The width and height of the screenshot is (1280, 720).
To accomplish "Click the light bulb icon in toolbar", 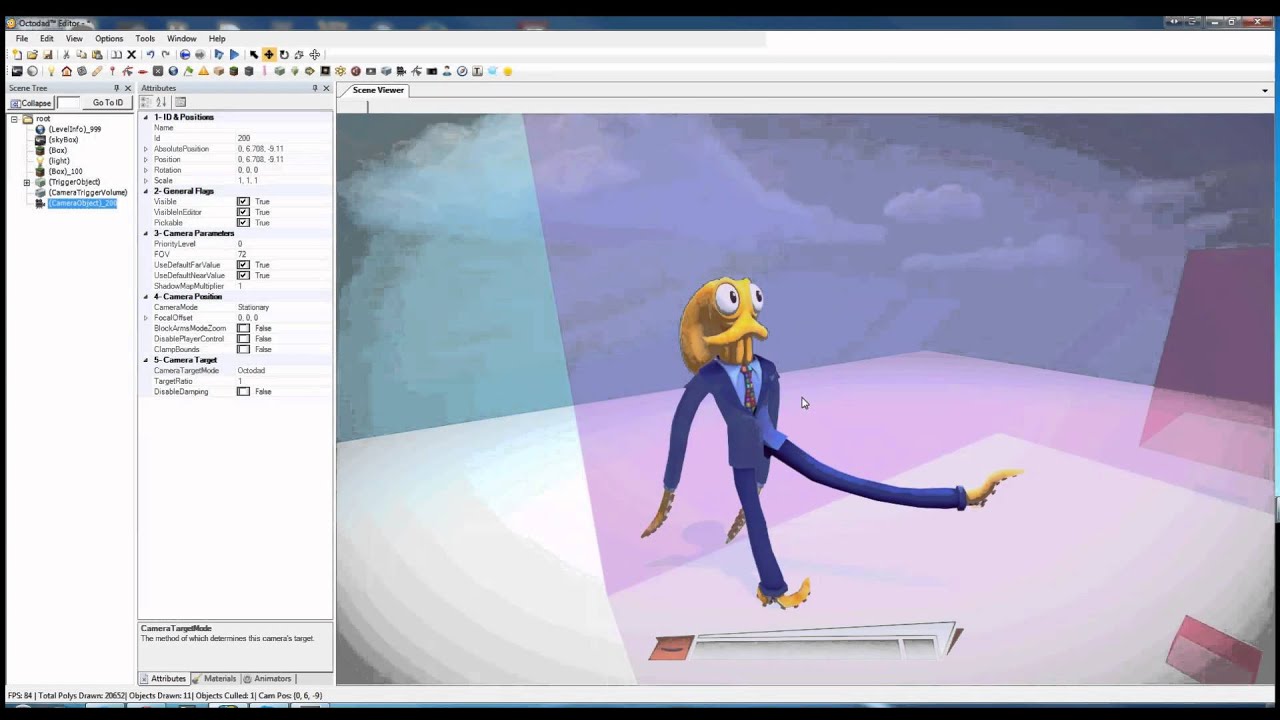I will 51,71.
